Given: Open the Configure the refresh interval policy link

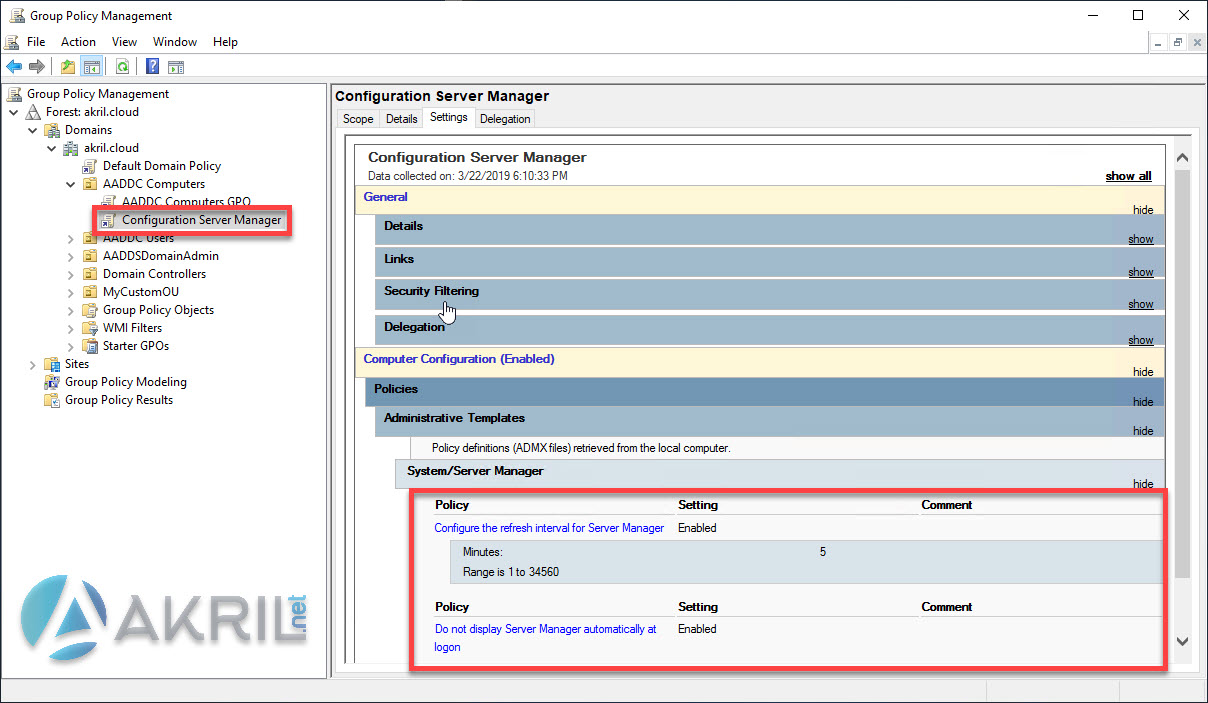Looking at the screenshot, I should [x=549, y=527].
